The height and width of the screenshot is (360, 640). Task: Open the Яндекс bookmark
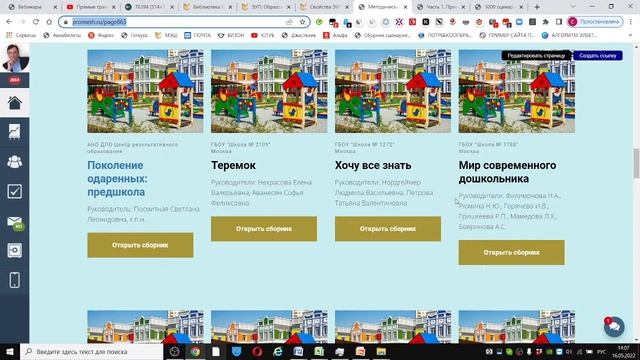pos(101,36)
